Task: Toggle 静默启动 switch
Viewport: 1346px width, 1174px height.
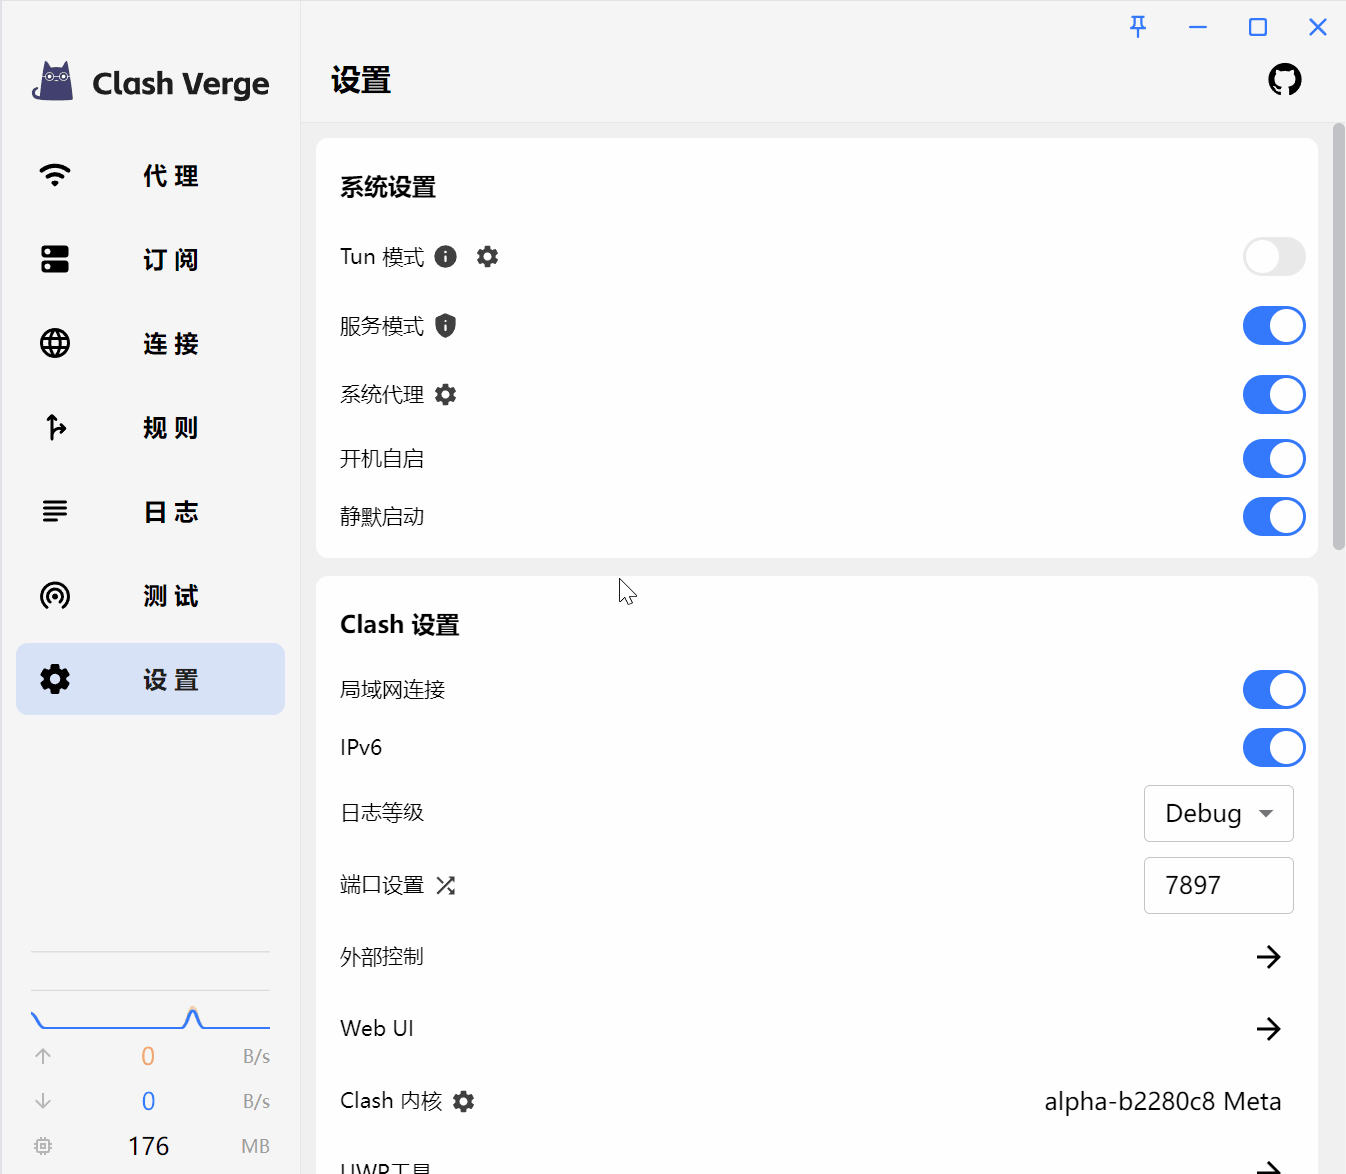Action: [1274, 517]
